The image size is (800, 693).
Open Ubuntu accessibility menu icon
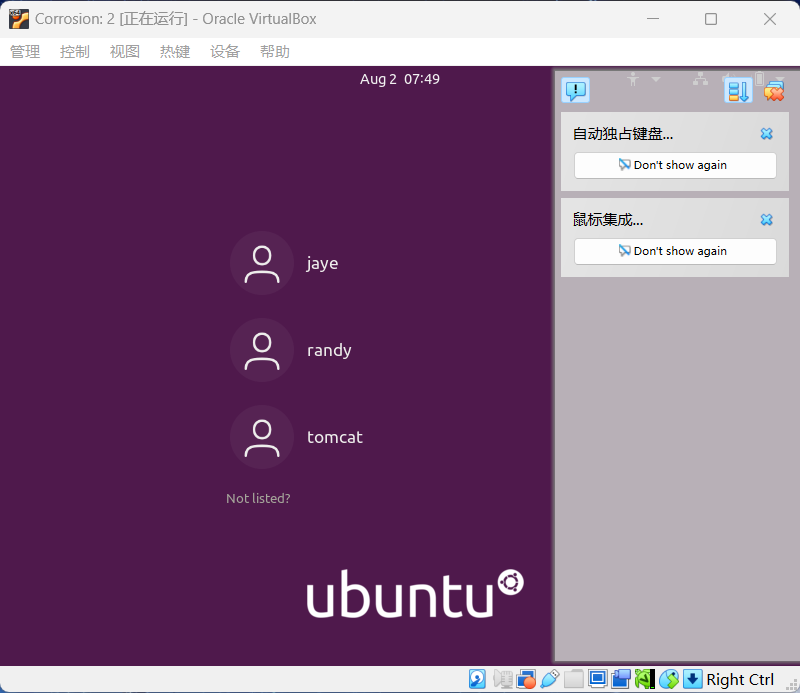click(x=633, y=79)
